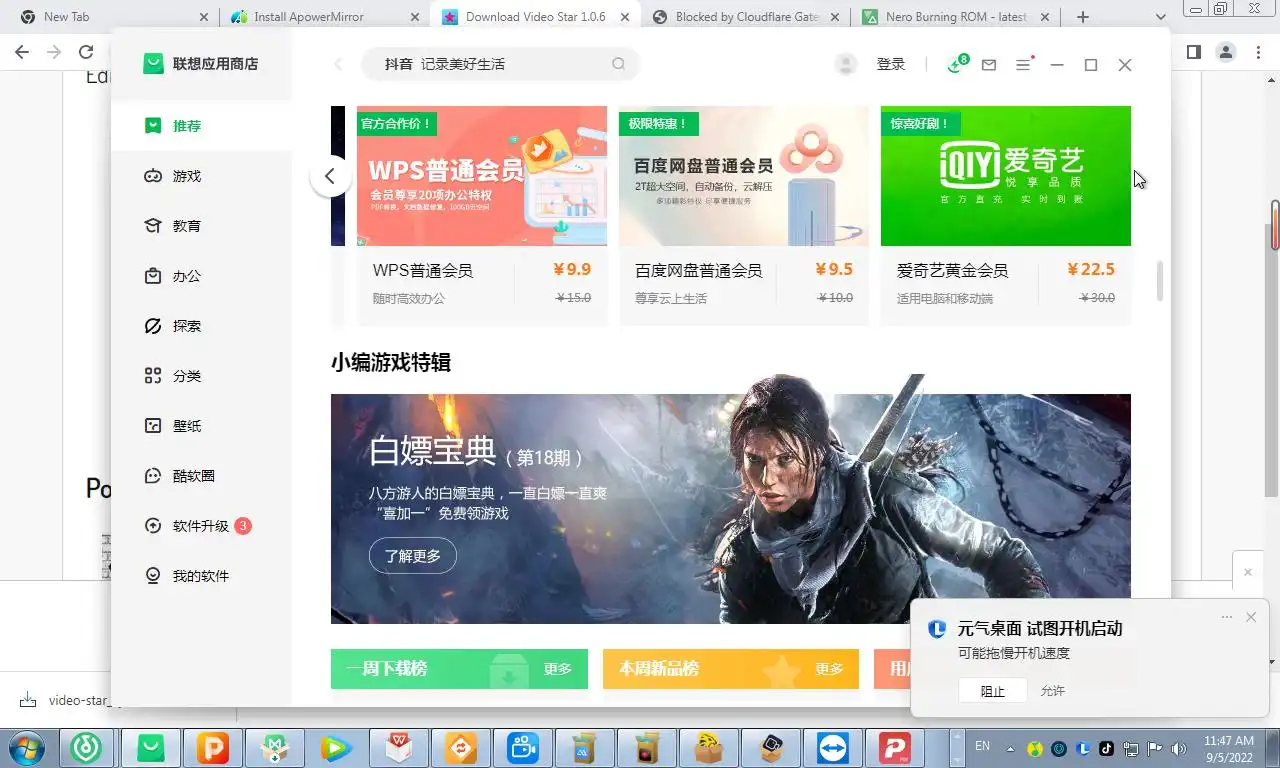The height and width of the screenshot is (768, 1280).
Task: Show hidden system tray icons arrow
Action: point(1010,748)
